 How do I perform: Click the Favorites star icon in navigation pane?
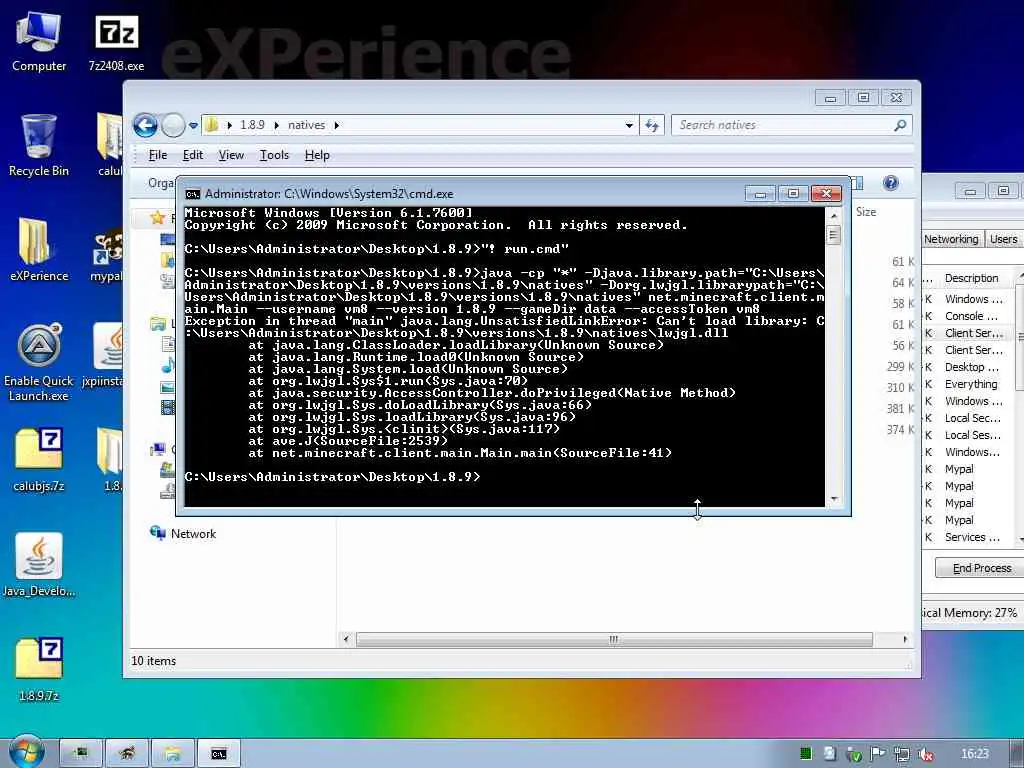click(x=157, y=217)
